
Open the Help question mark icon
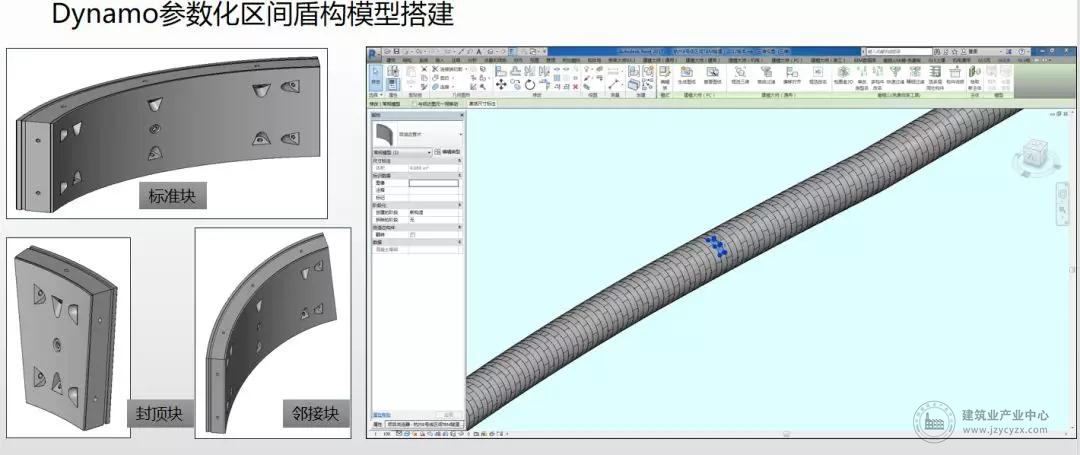[x=1021, y=52]
